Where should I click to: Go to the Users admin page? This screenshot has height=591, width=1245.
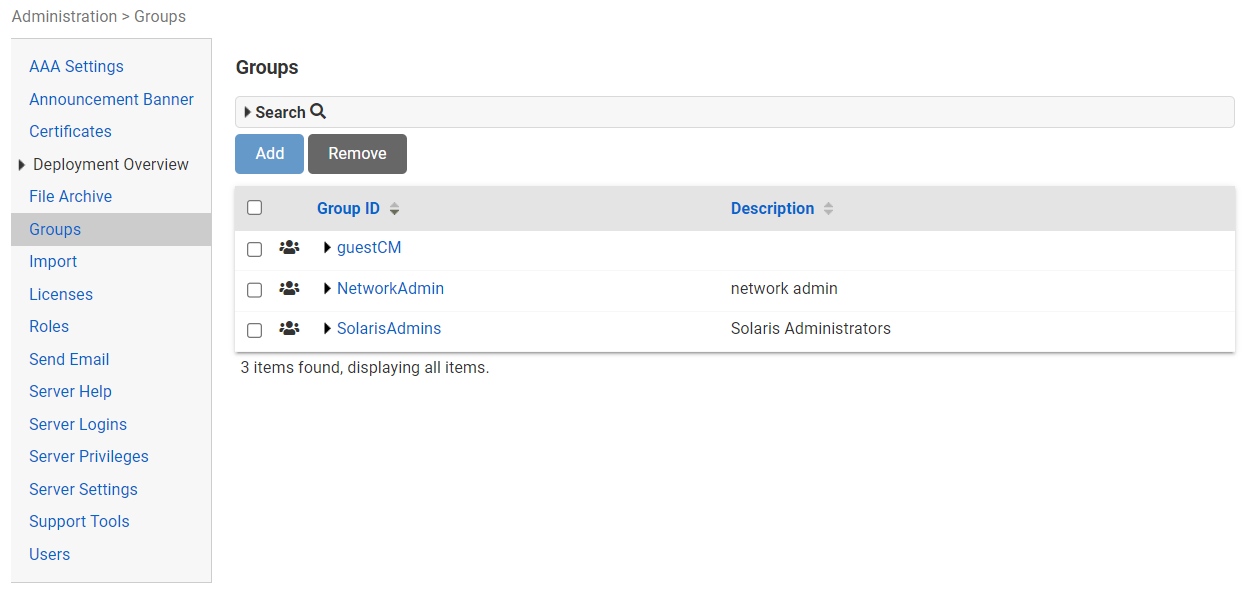pyautogui.click(x=50, y=554)
